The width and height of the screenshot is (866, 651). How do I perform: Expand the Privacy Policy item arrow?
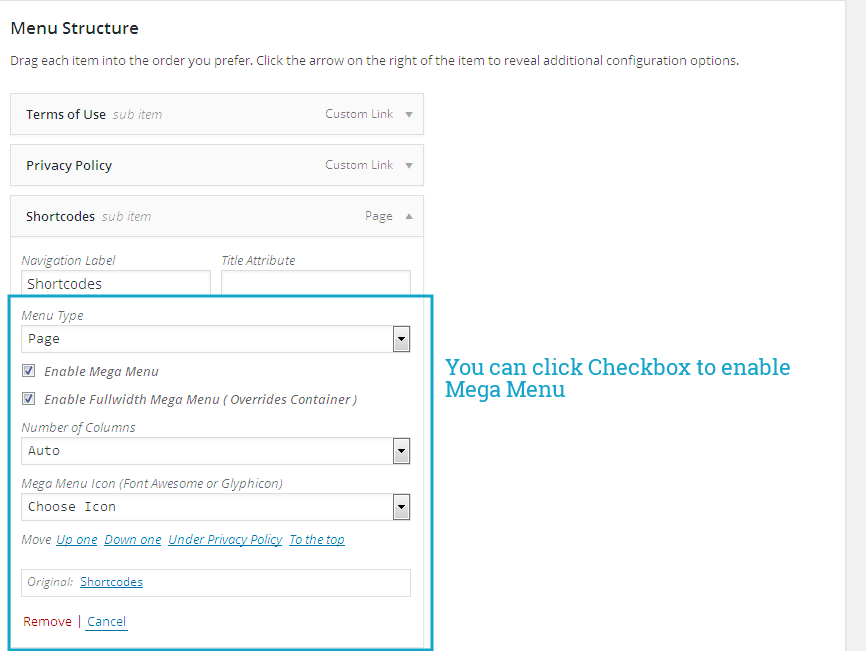[408, 165]
